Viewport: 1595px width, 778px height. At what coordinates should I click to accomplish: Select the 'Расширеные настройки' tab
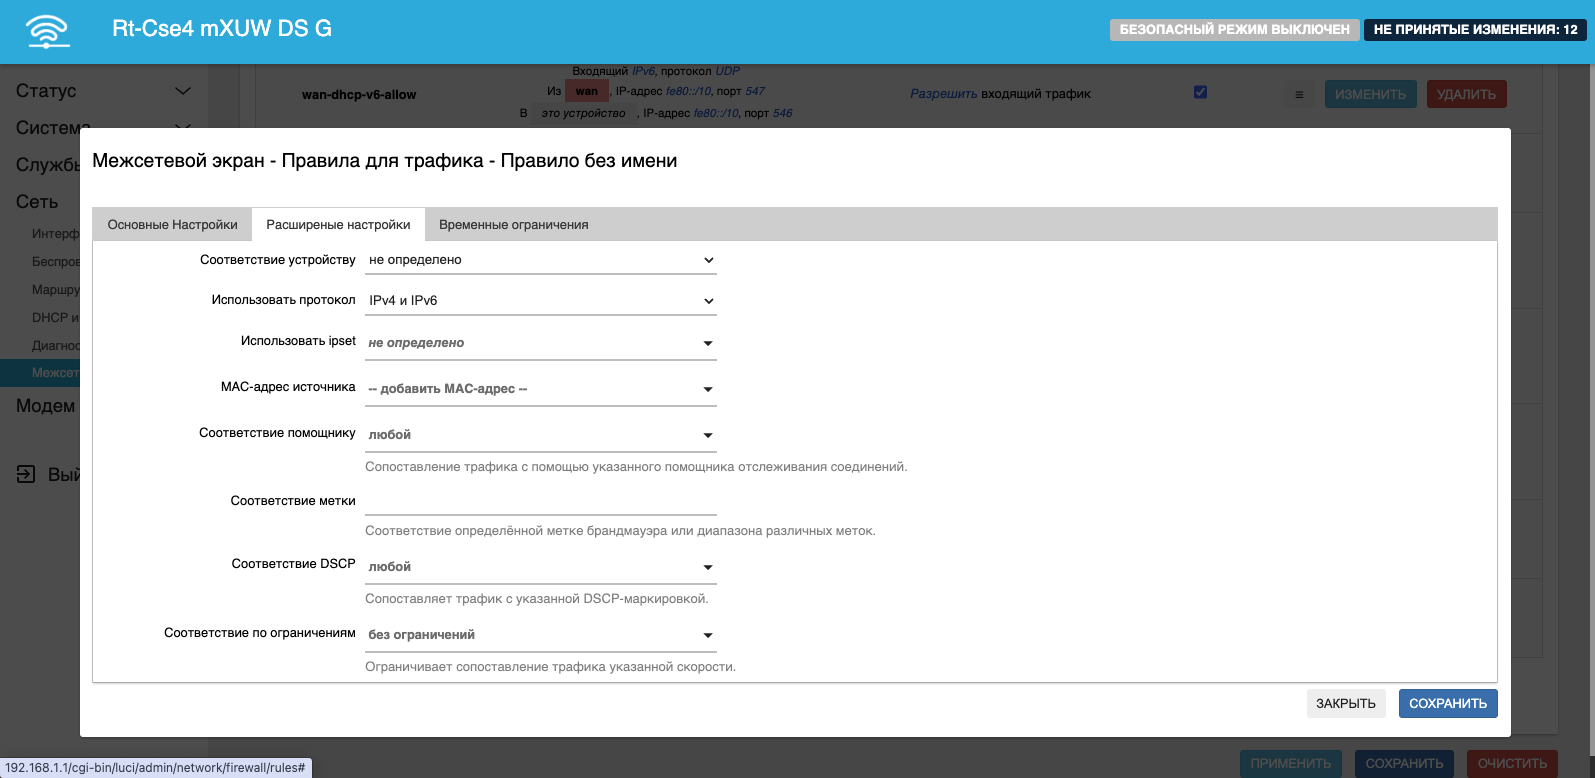coord(338,225)
